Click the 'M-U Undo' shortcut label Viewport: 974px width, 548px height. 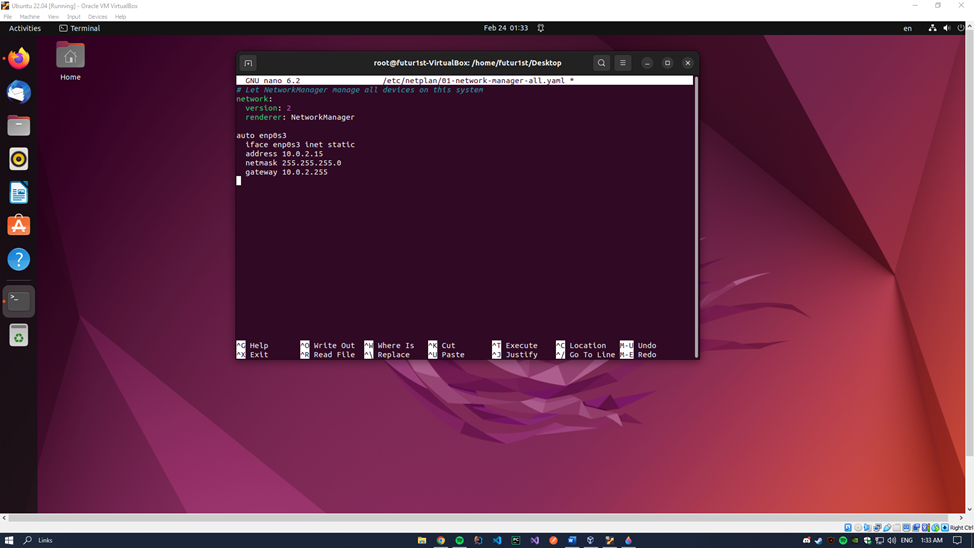click(638, 345)
